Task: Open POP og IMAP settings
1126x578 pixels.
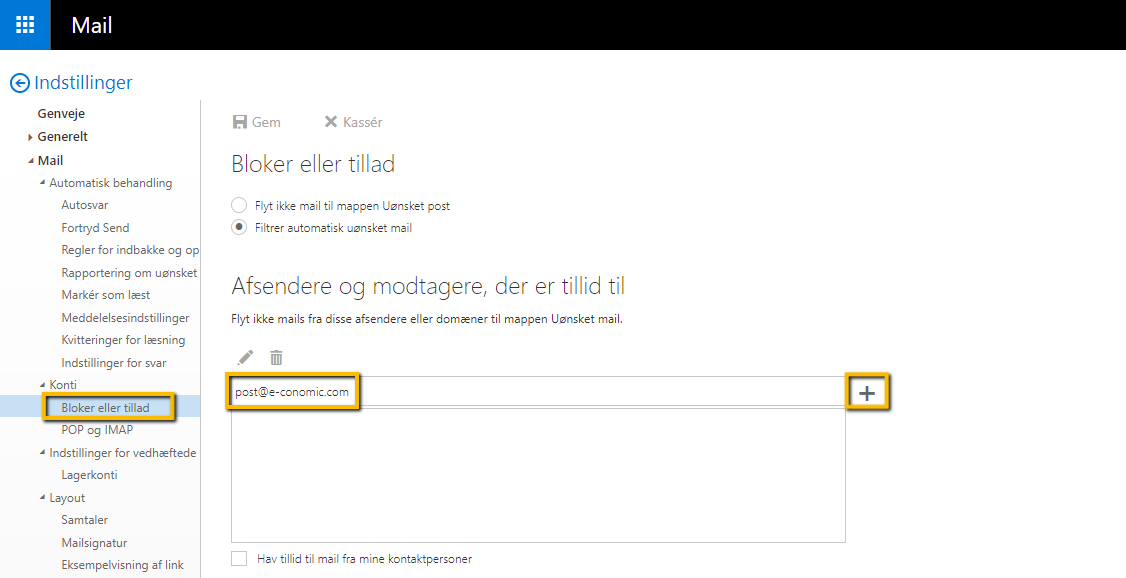Action: coord(98,429)
